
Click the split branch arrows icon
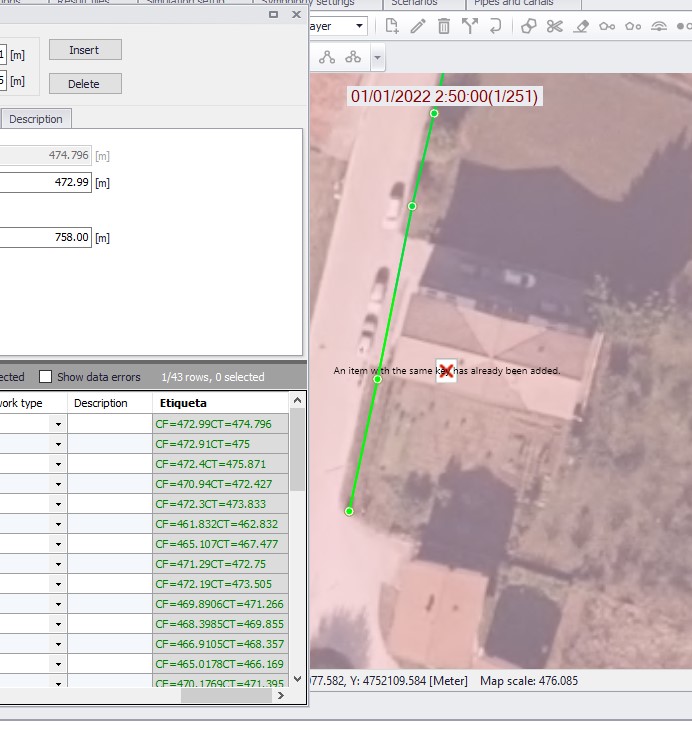(x=469, y=27)
